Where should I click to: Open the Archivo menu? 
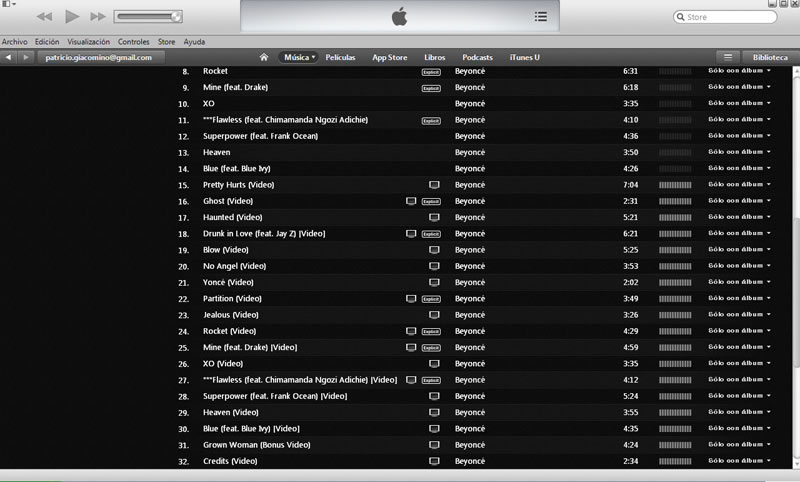tap(15, 42)
